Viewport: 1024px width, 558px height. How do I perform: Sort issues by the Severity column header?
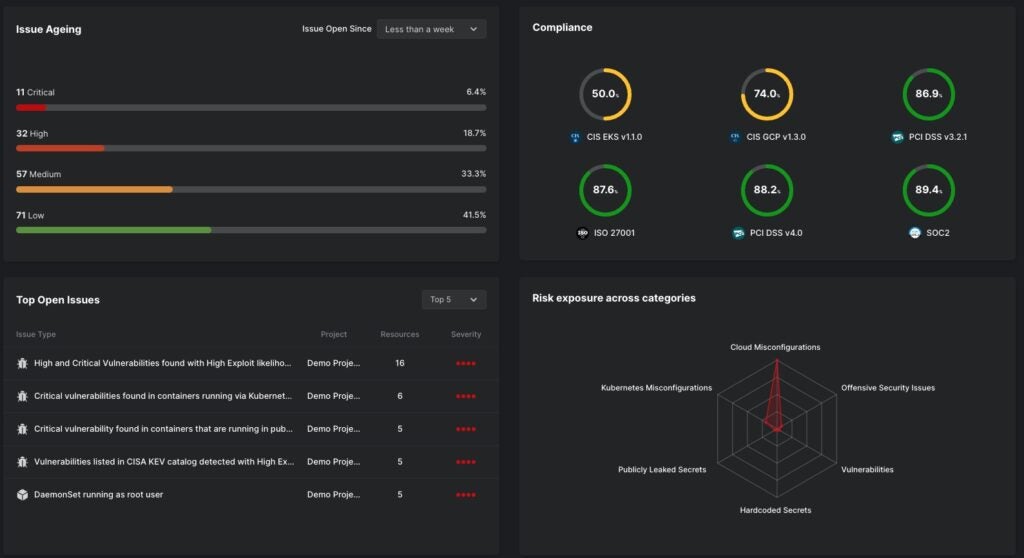tap(466, 334)
